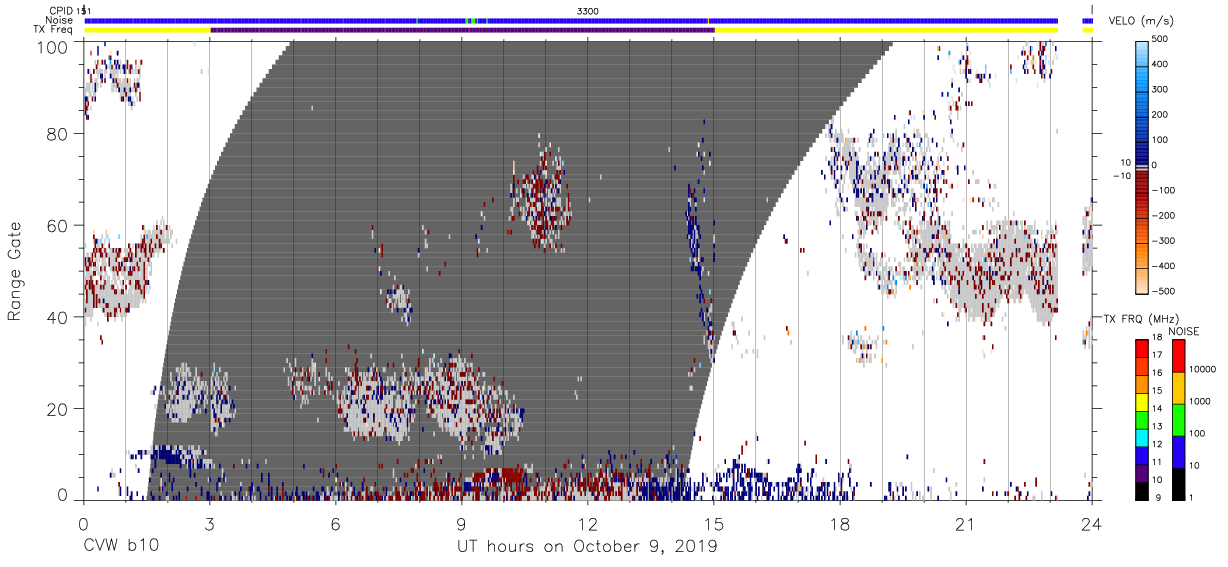Click the 'TX FRQ (MHz)' legend title
This screenshot has height=567, width=1228.
tap(1139, 319)
